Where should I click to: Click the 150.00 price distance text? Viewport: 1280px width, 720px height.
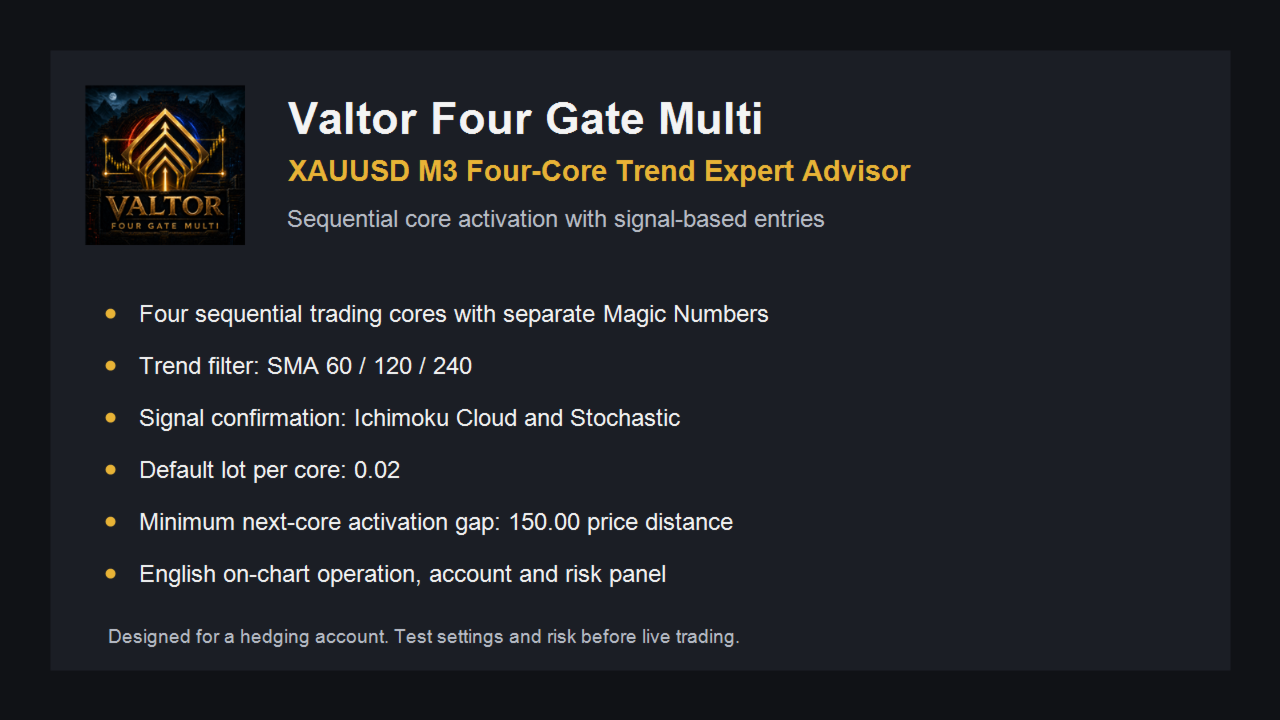click(621, 522)
